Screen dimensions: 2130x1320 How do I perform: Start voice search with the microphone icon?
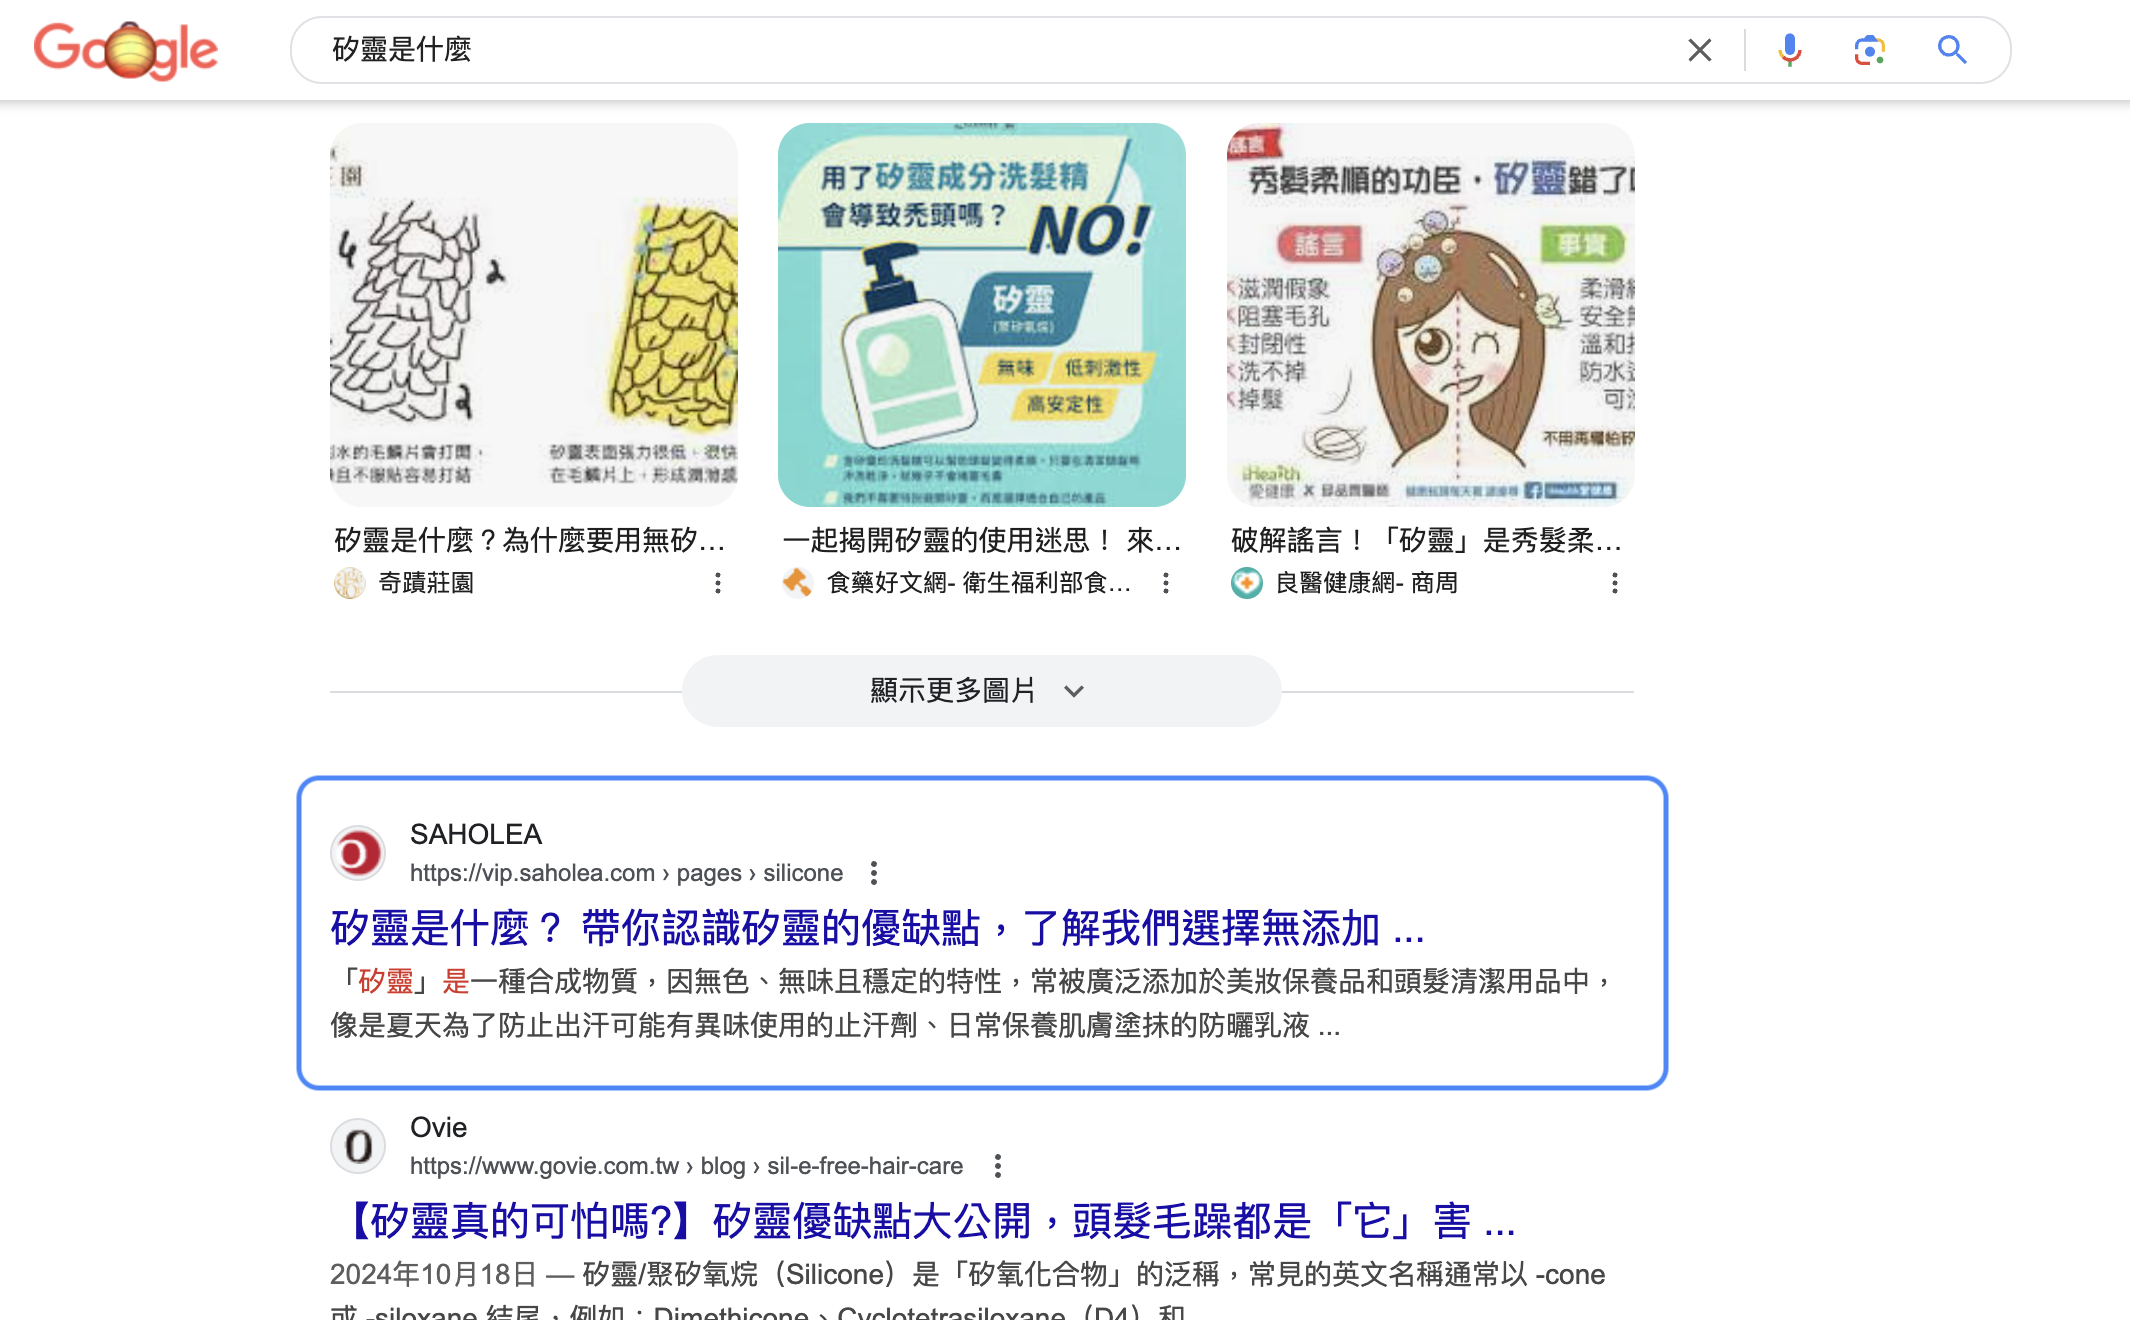coord(1790,50)
